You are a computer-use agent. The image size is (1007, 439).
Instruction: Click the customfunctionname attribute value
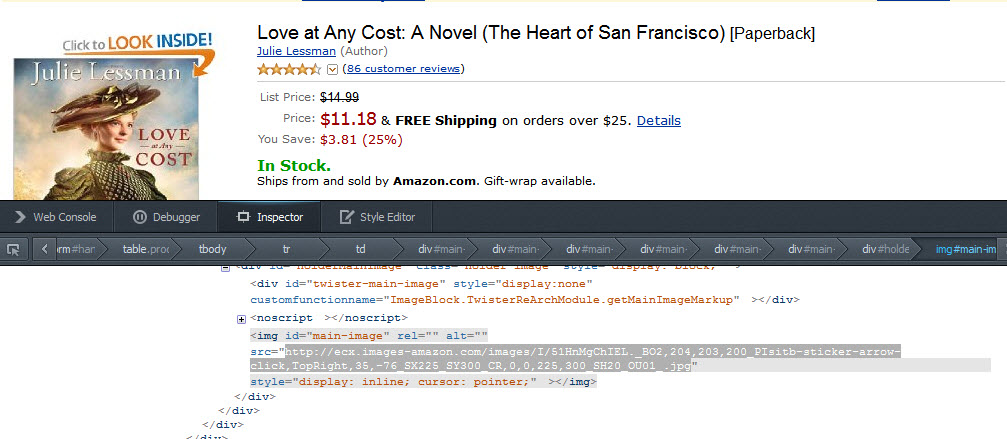pyautogui.click(x=561, y=300)
